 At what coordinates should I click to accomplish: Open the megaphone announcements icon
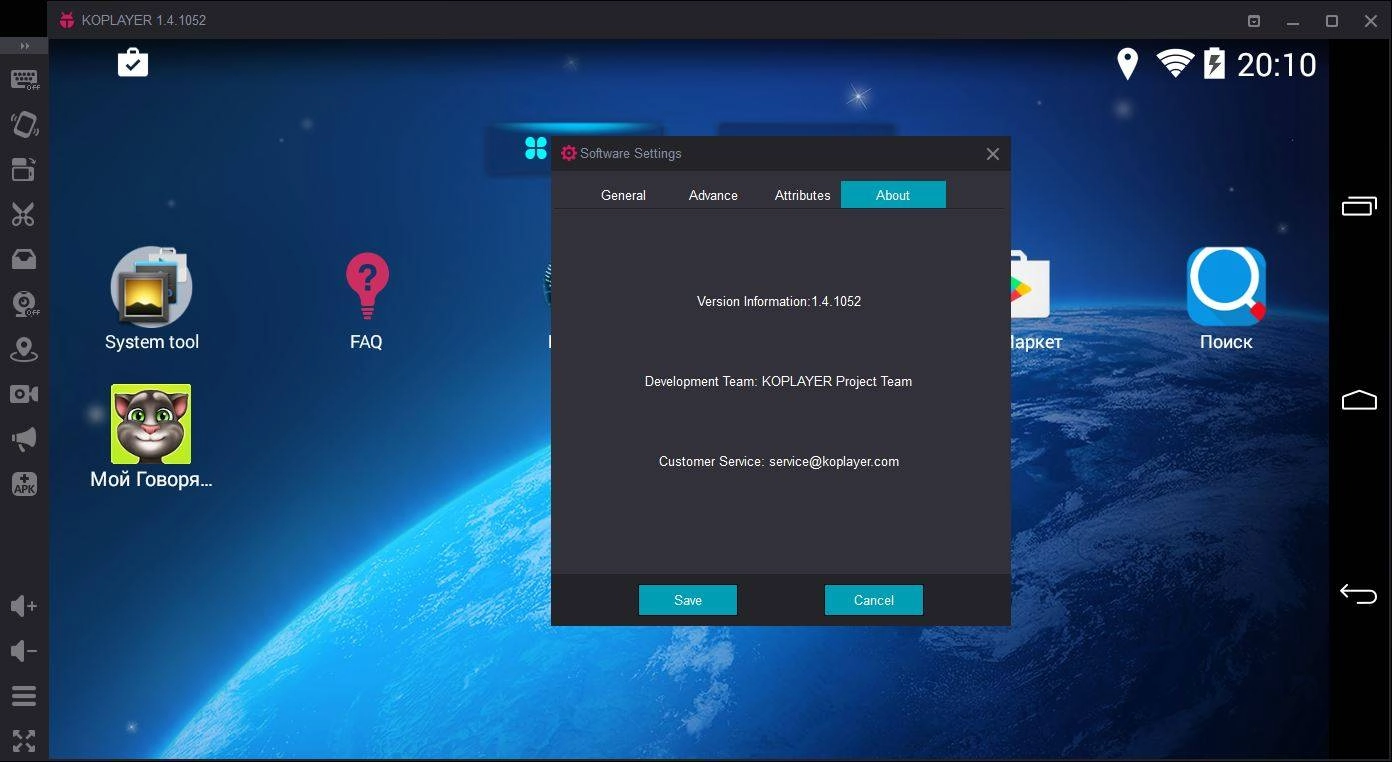coord(24,439)
